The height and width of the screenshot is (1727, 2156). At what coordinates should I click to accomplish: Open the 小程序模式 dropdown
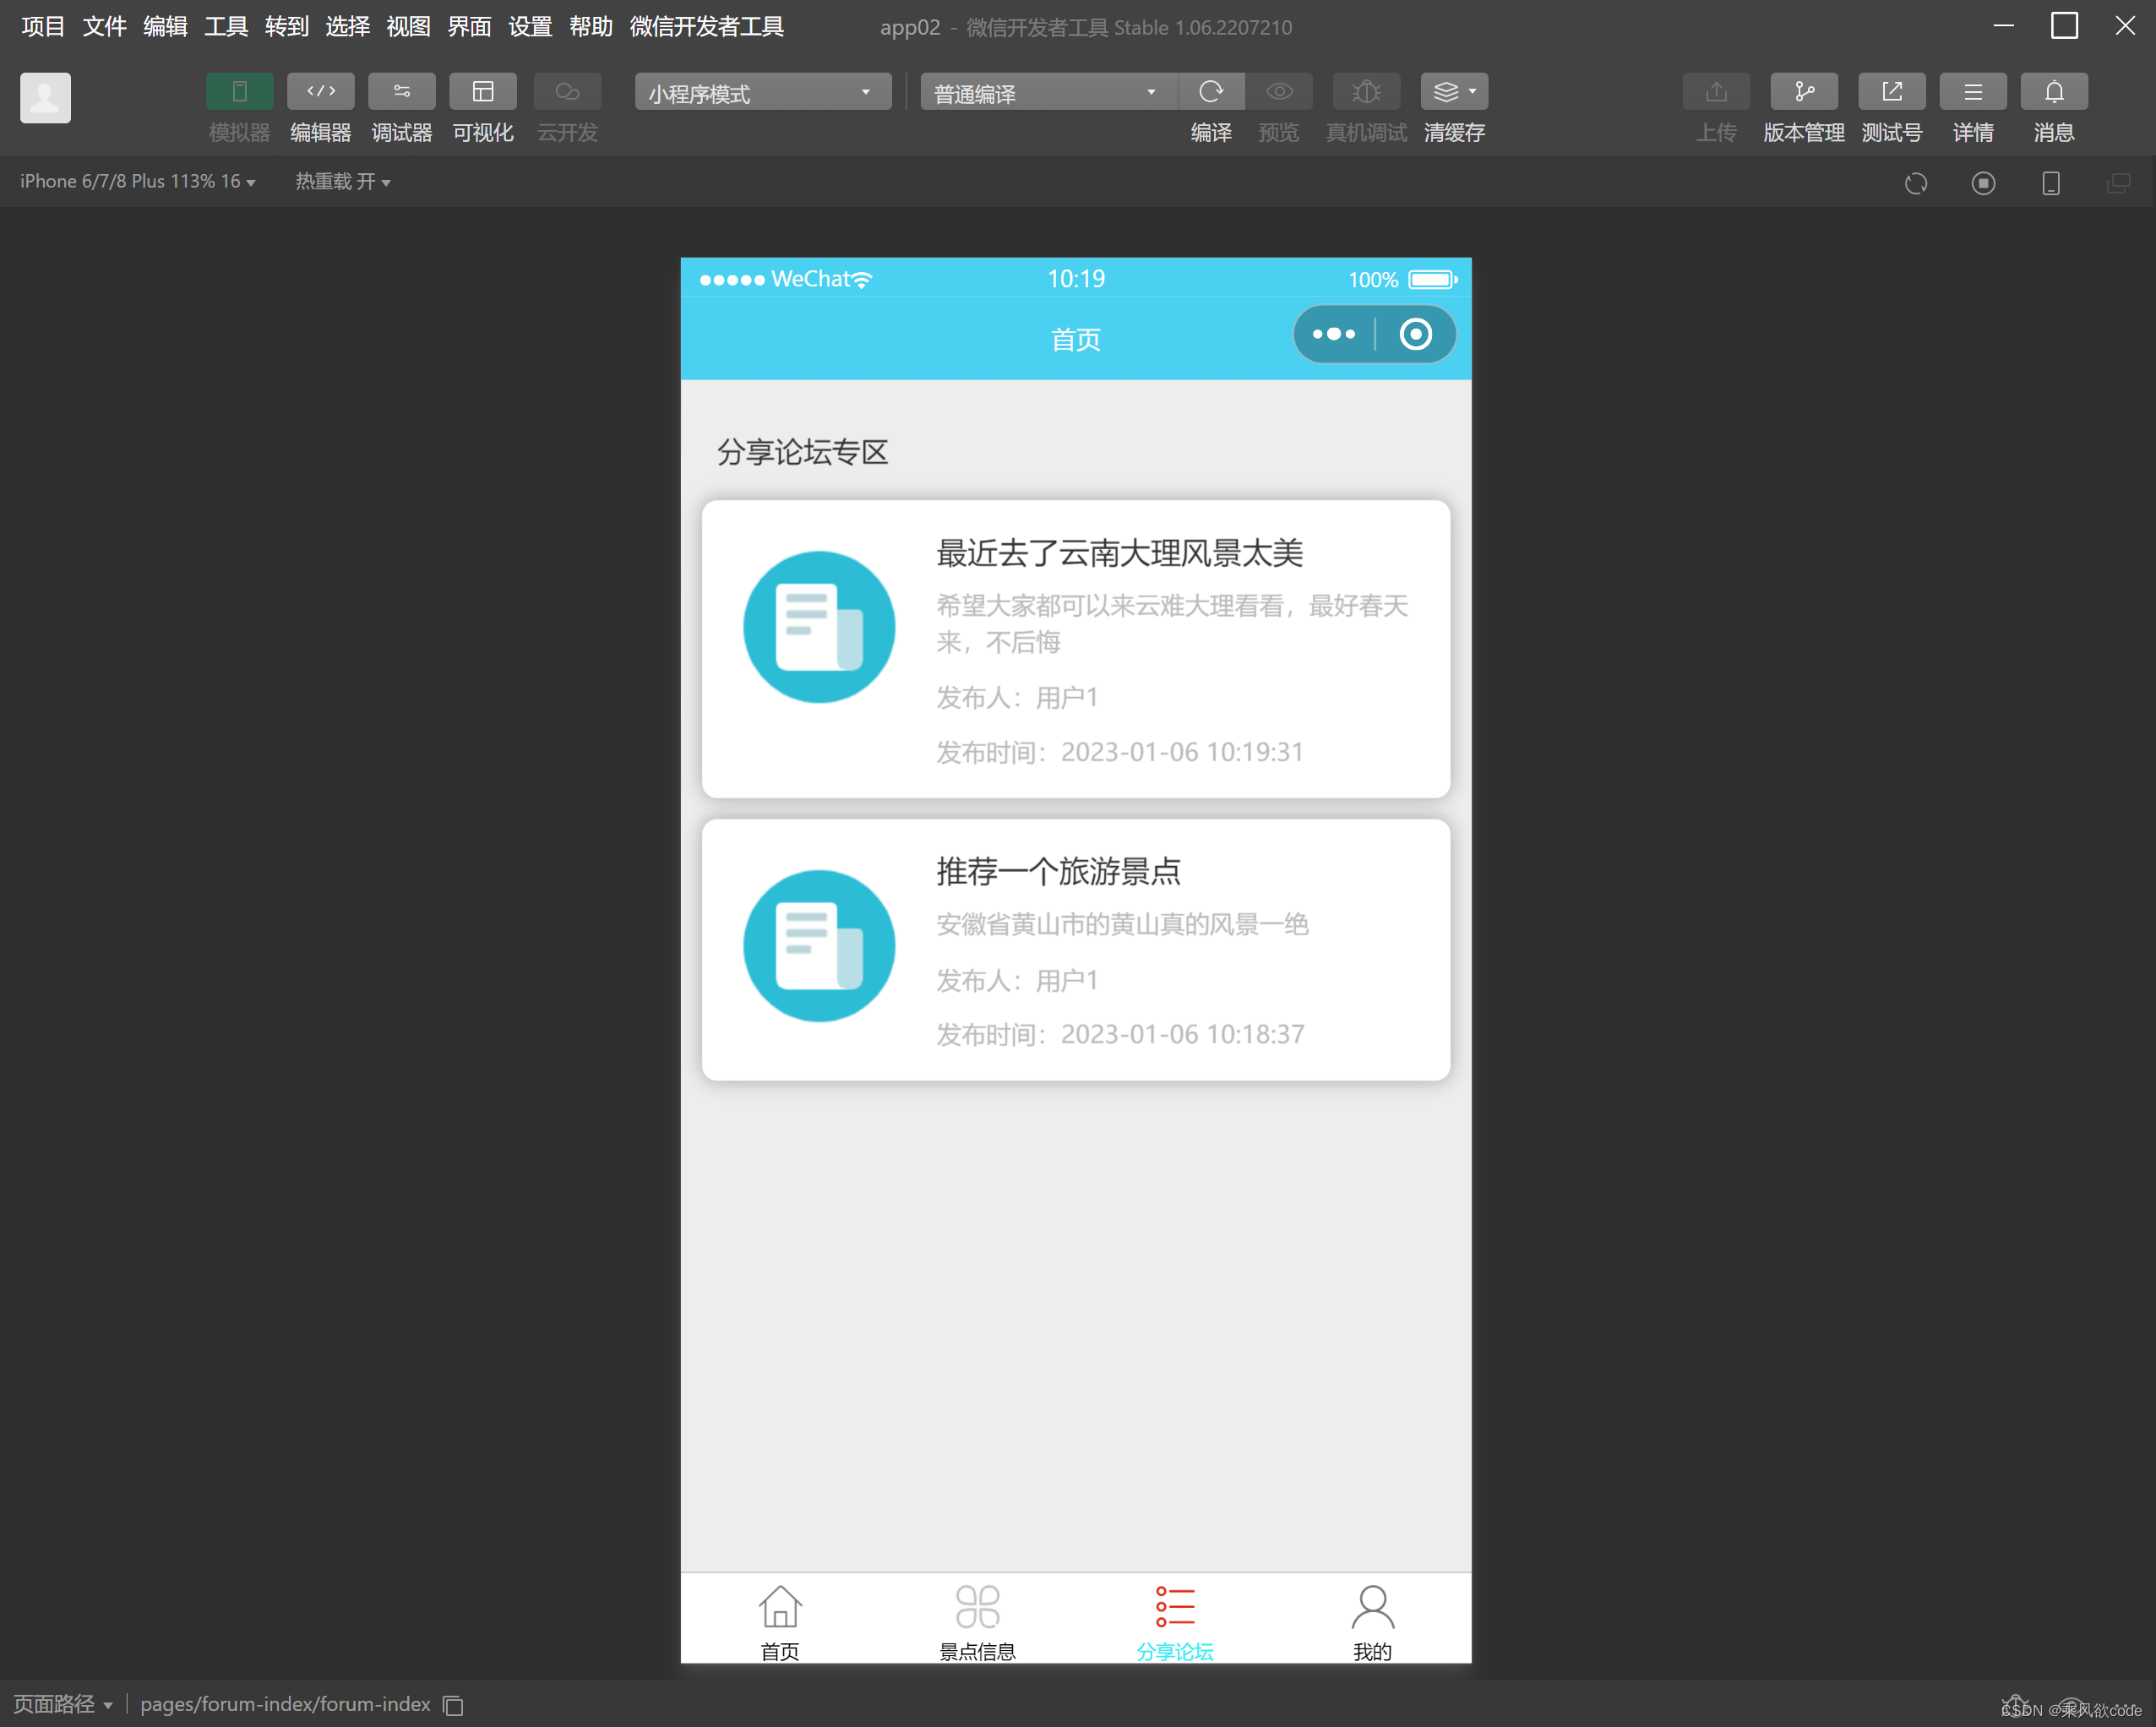(x=762, y=92)
